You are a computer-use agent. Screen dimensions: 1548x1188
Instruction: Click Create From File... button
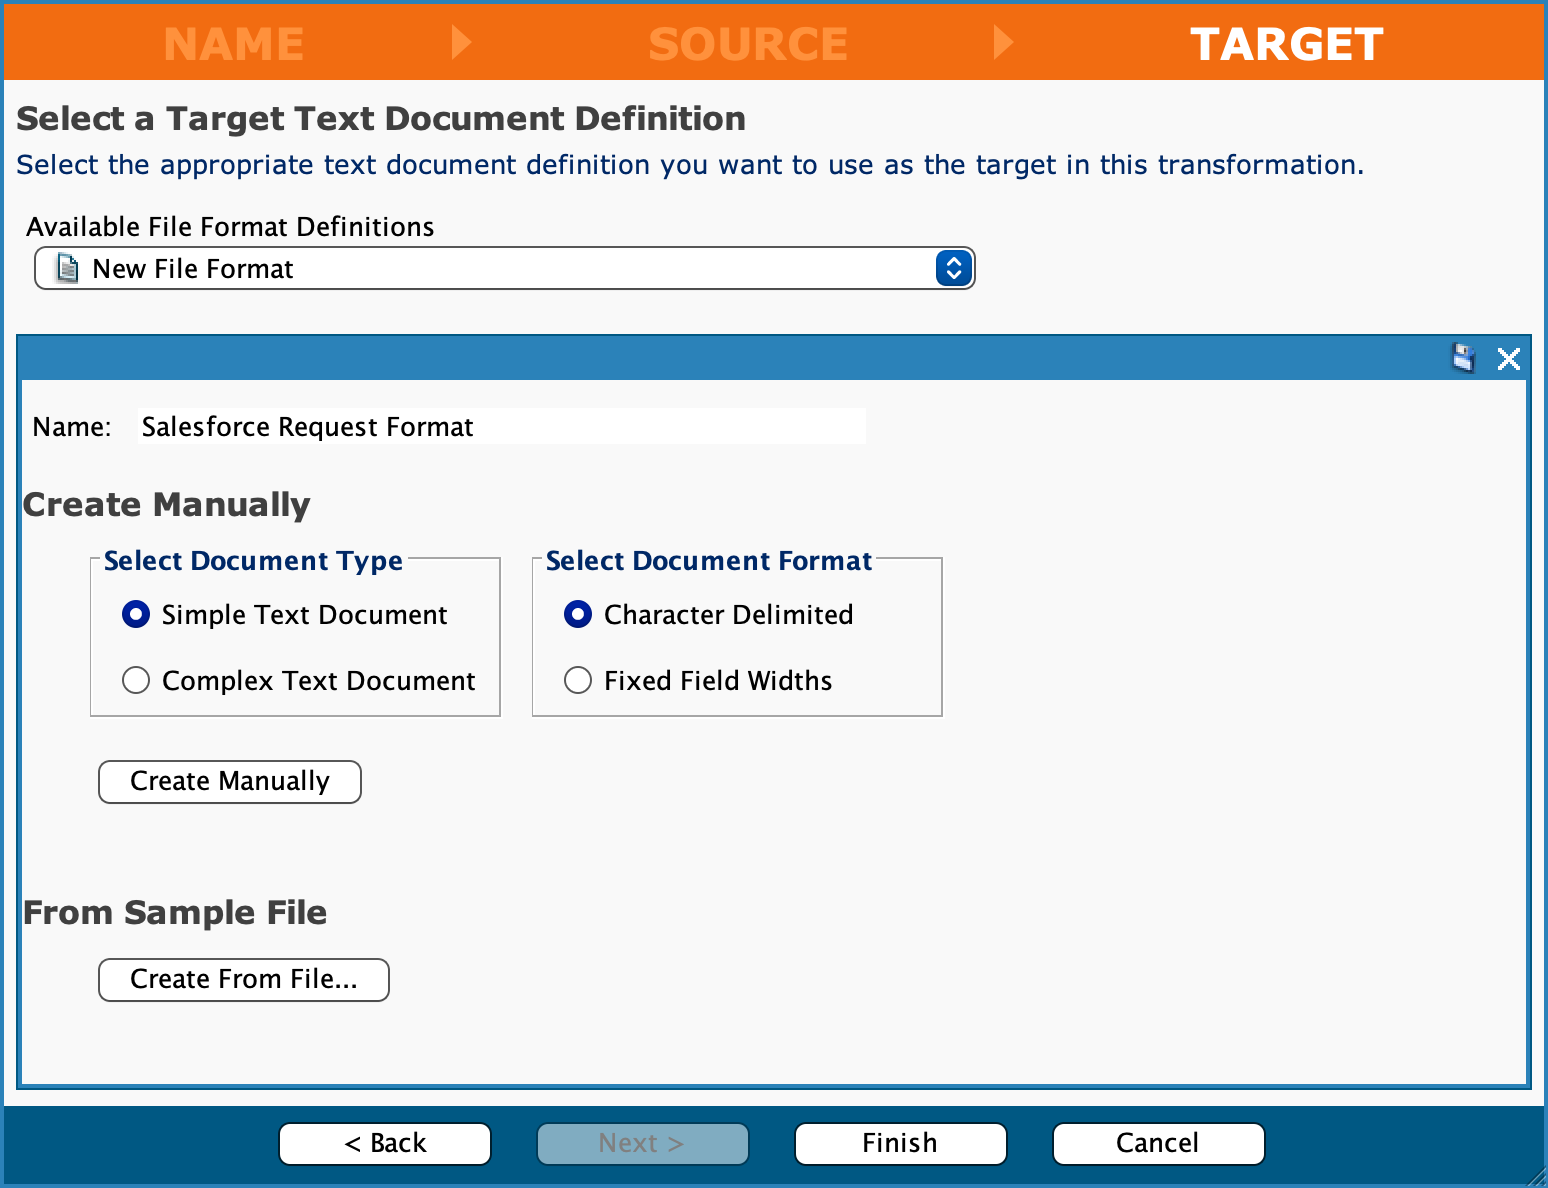point(243,979)
